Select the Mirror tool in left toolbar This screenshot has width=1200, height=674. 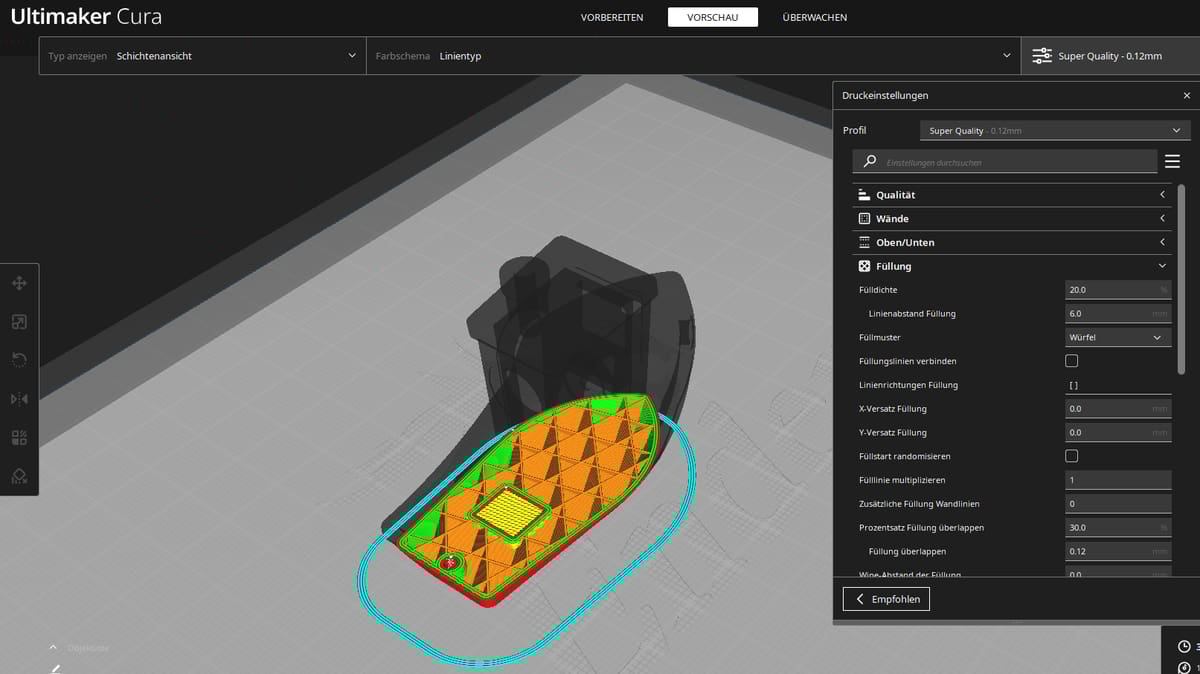pyautogui.click(x=19, y=399)
